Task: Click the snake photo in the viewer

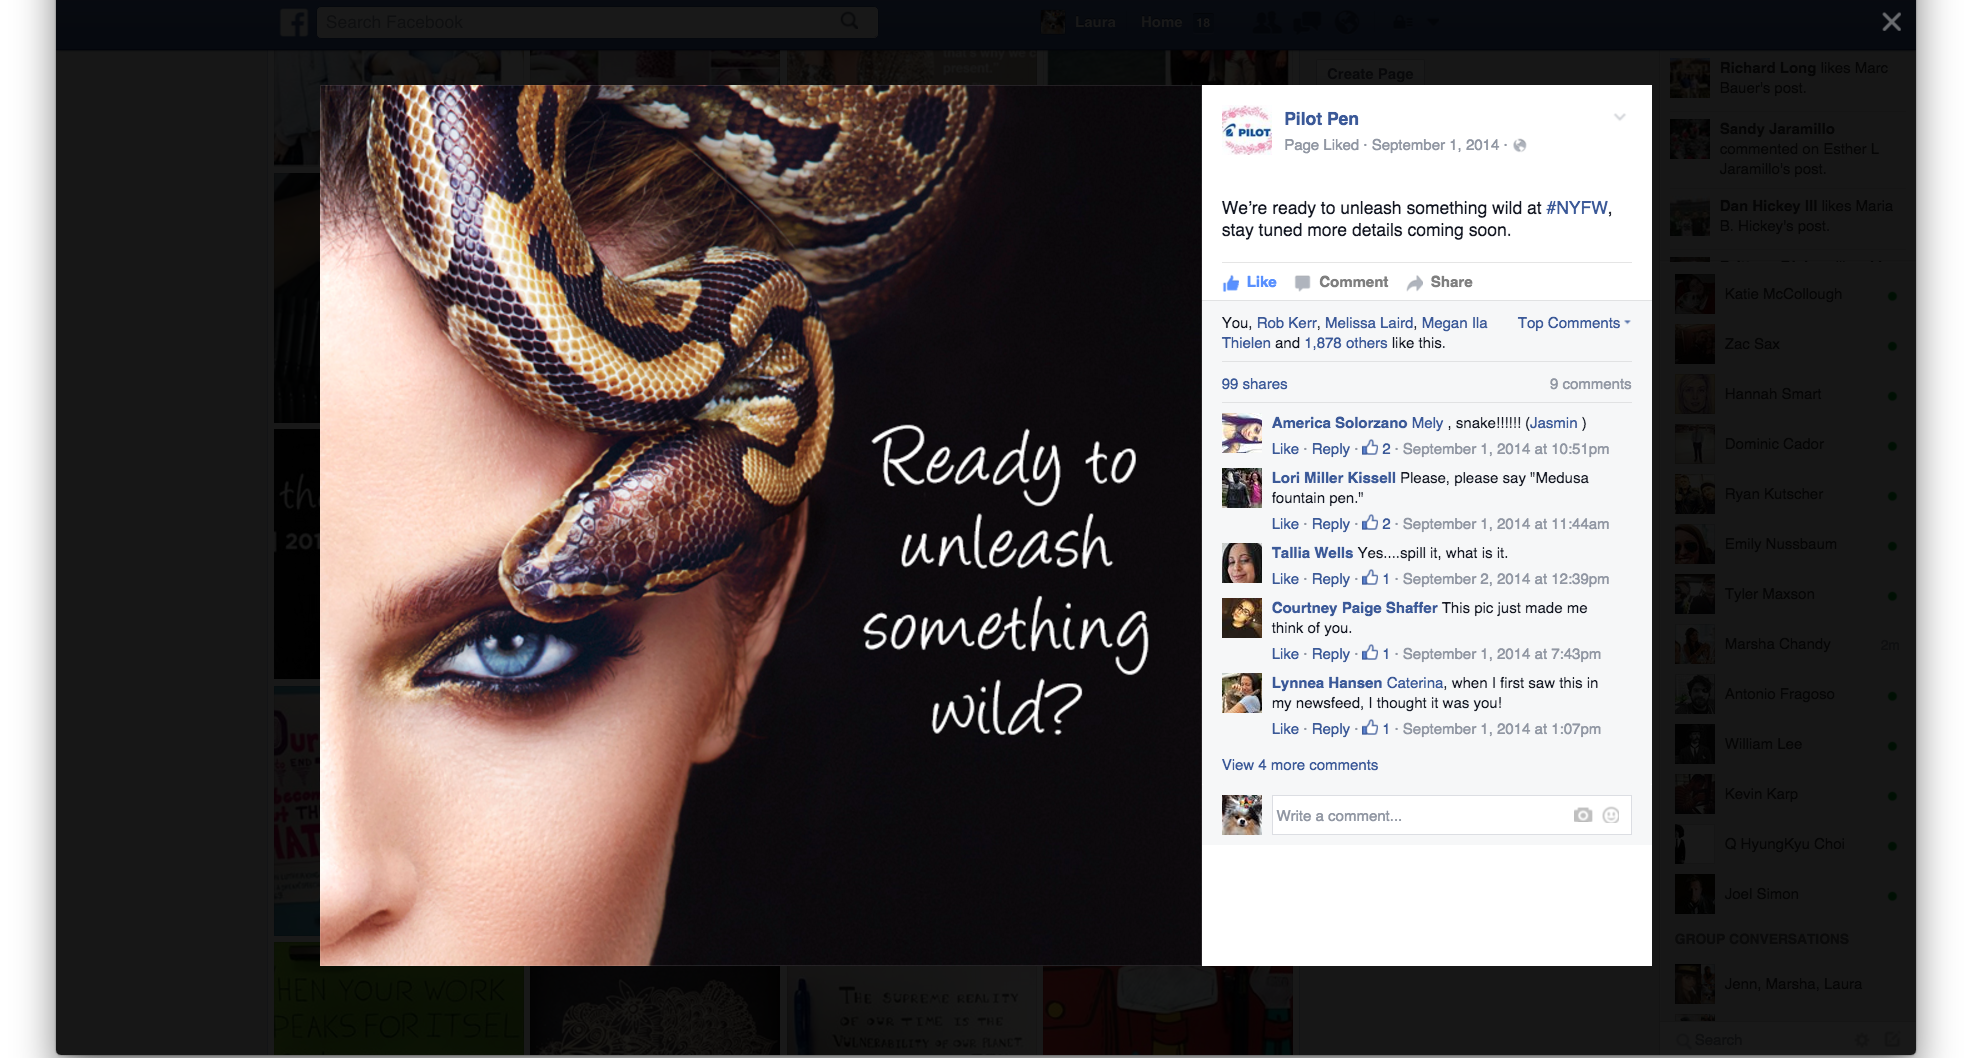Action: (x=760, y=525)
